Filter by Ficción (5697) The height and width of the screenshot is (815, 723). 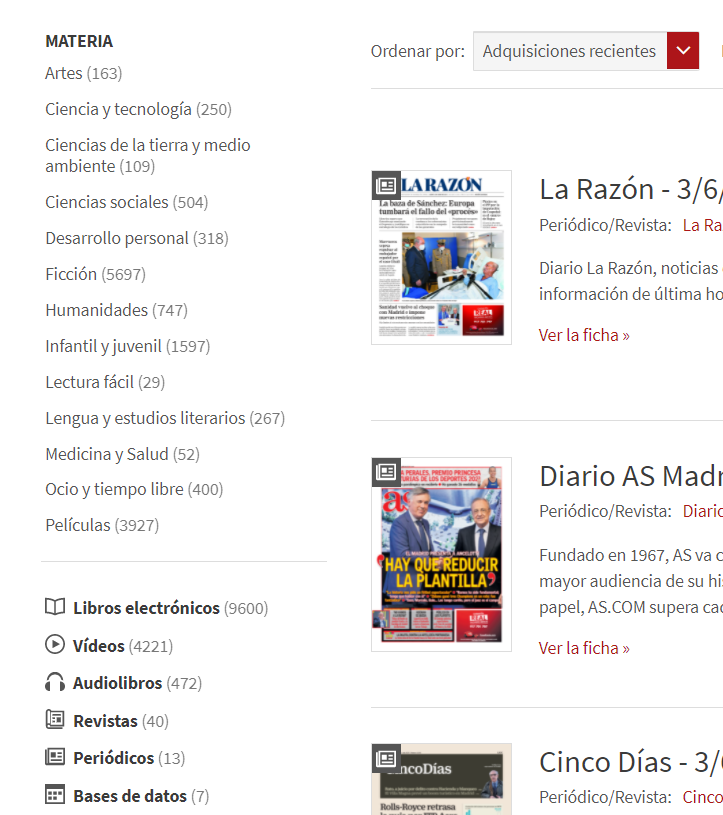point(96,274)
